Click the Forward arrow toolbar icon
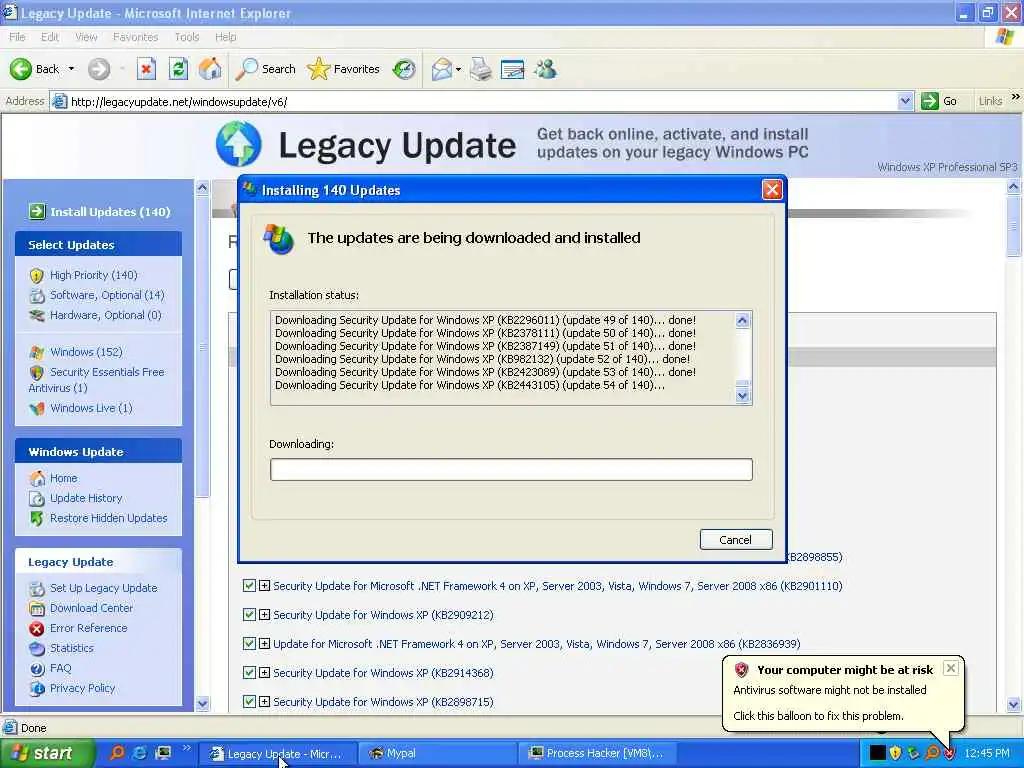 click(99, 69)
